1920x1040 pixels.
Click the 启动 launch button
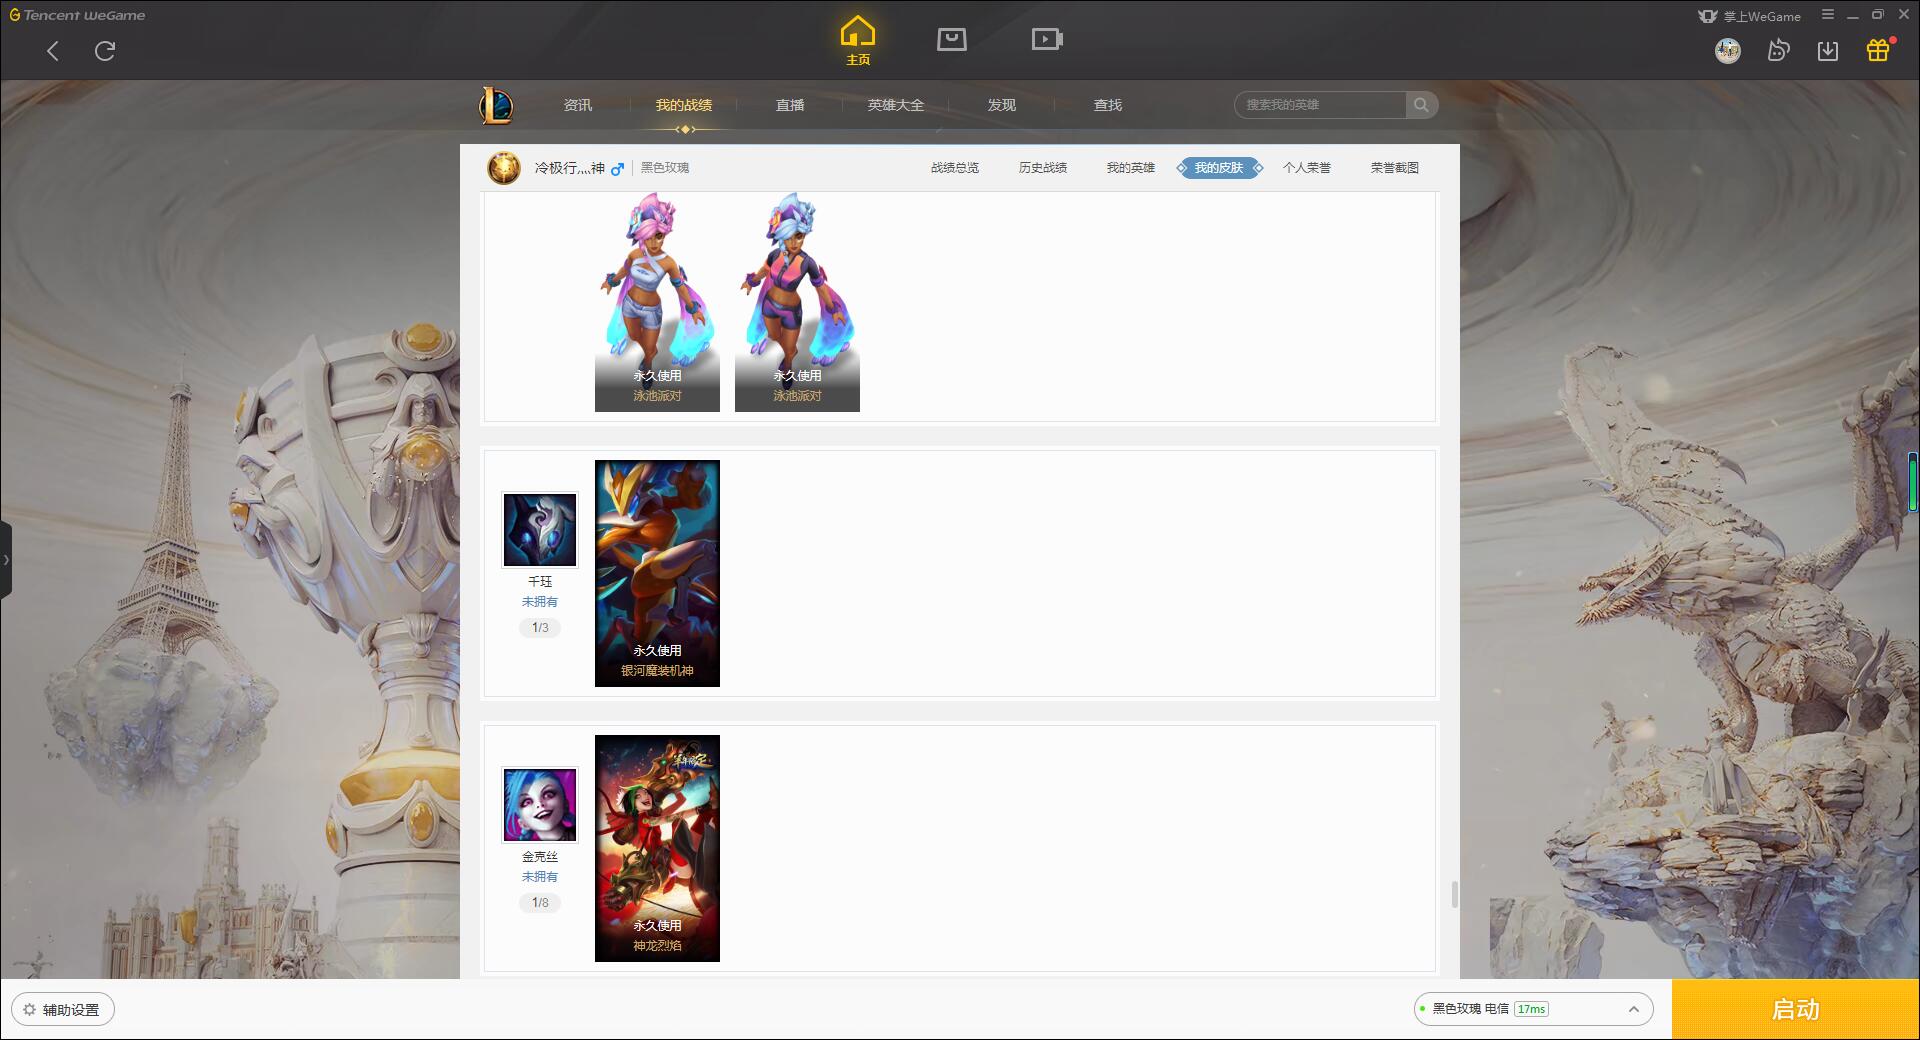pyautogui.click(x=1796, y=1009)
